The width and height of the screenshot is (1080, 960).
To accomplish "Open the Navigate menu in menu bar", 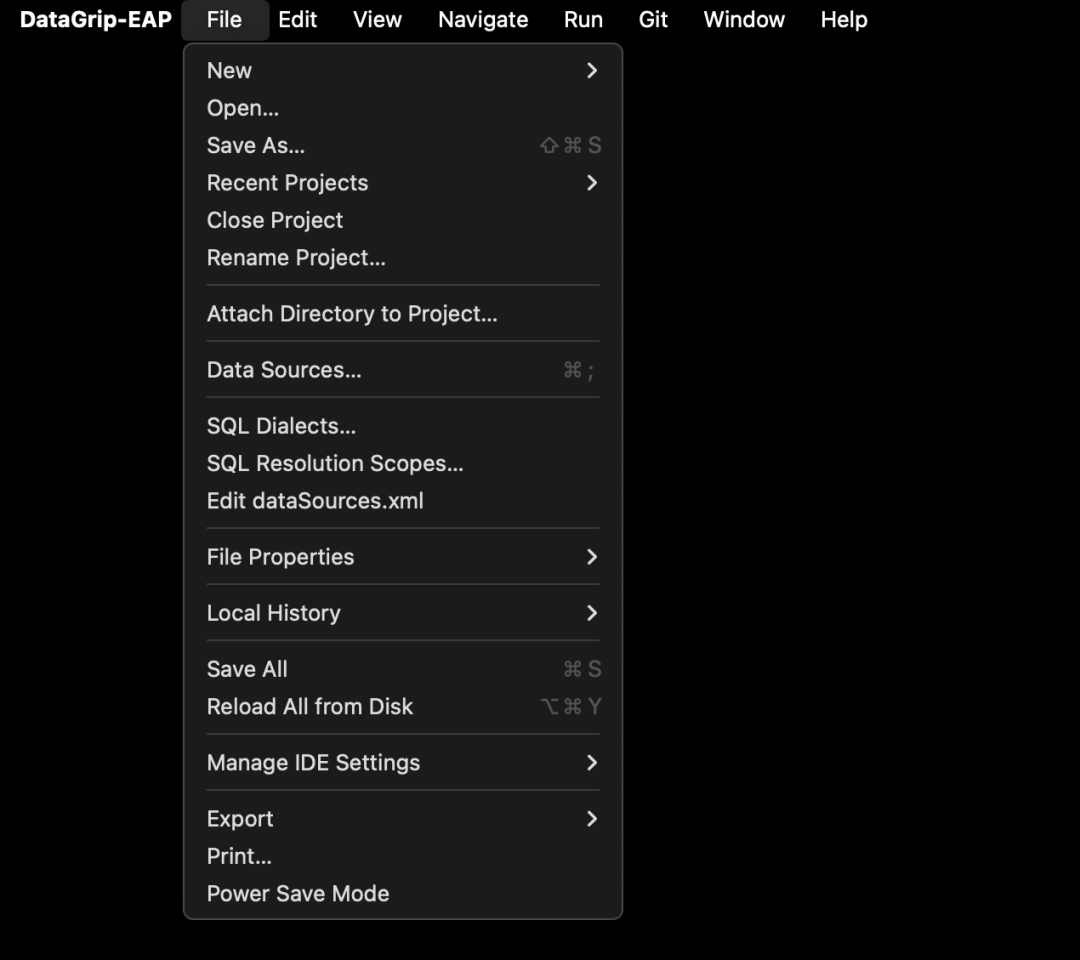I will (x=483, y=19).
